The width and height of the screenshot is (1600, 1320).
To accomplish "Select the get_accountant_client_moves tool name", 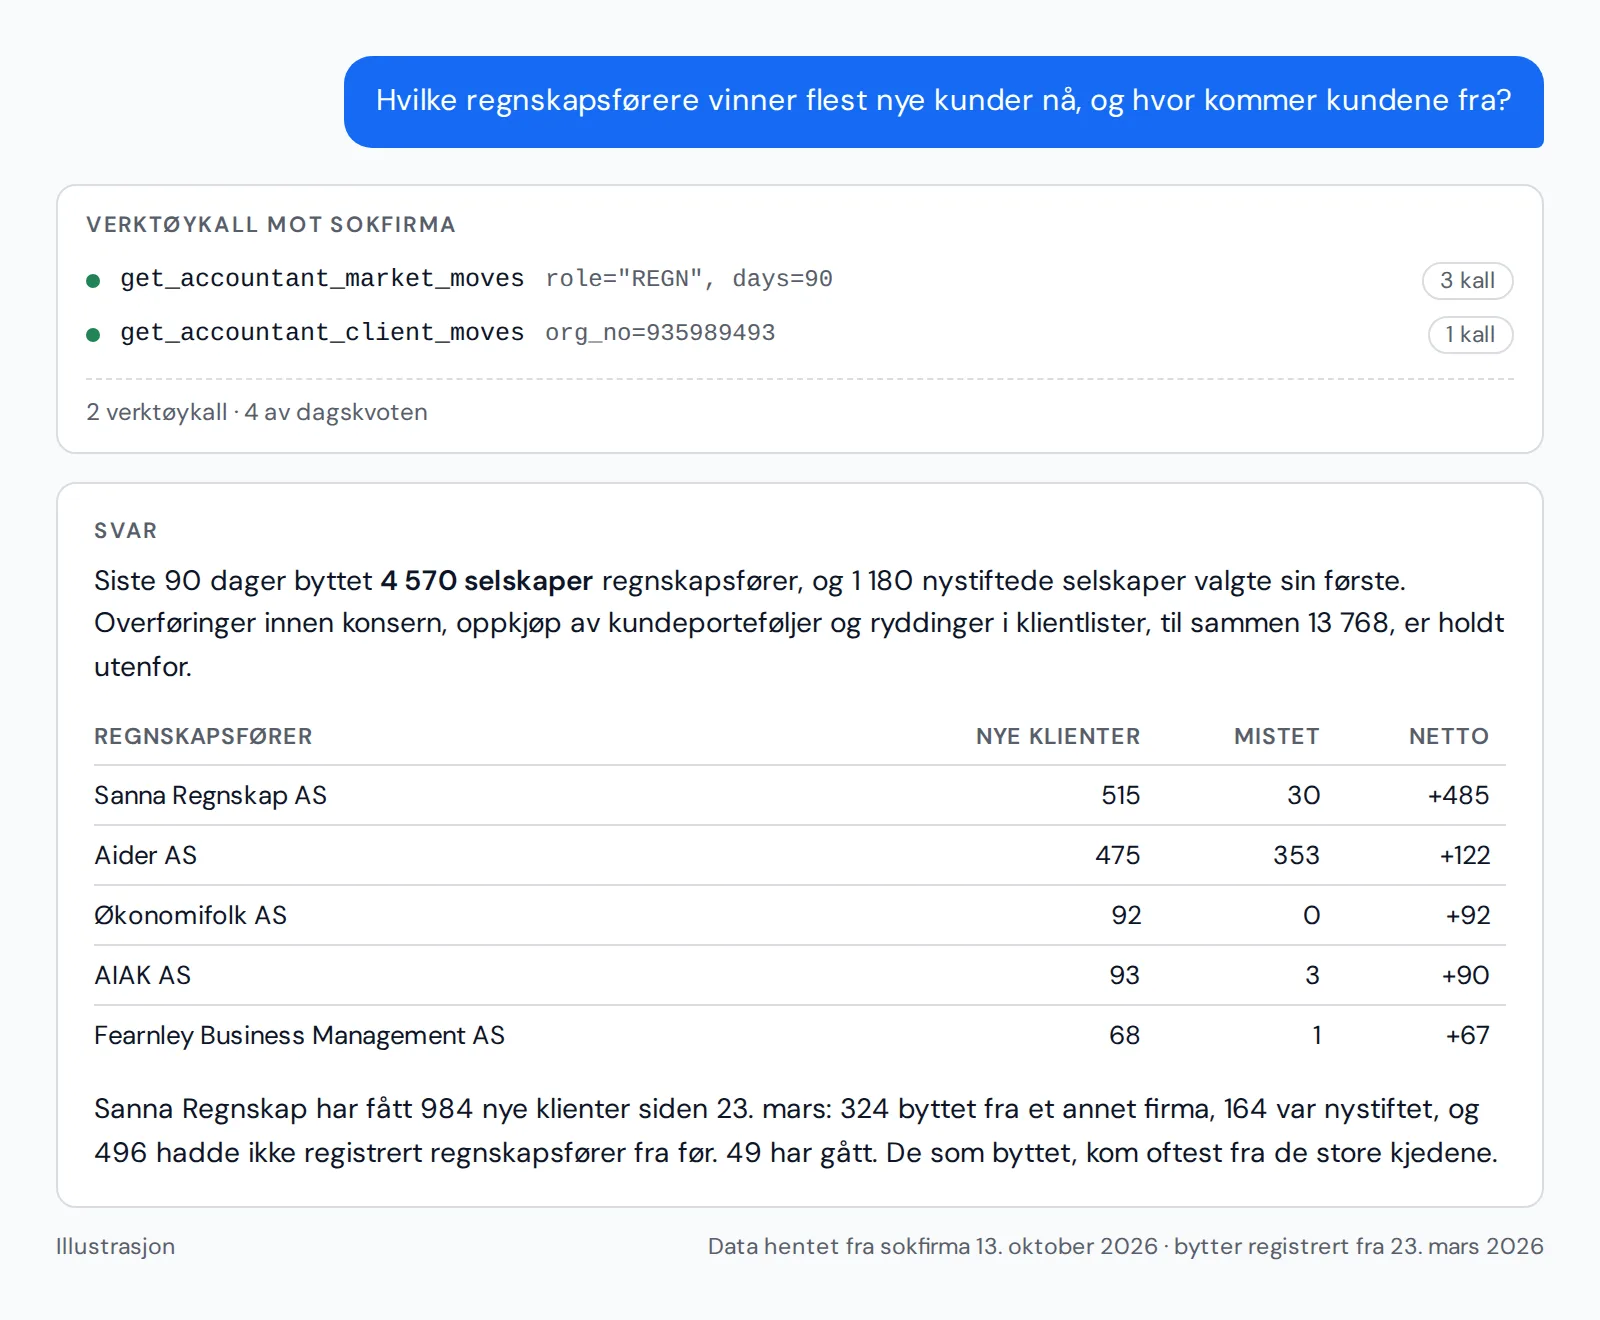I will (x=322, y=333).
